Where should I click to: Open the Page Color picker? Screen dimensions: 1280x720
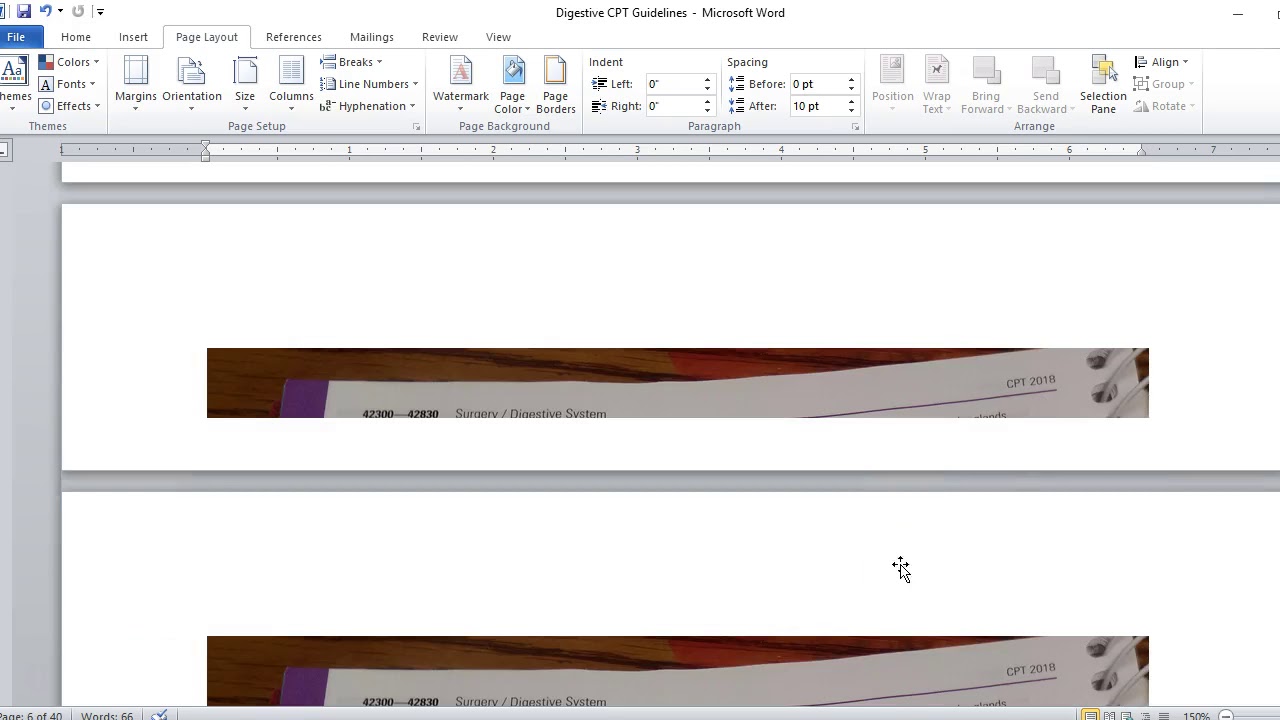512,84
